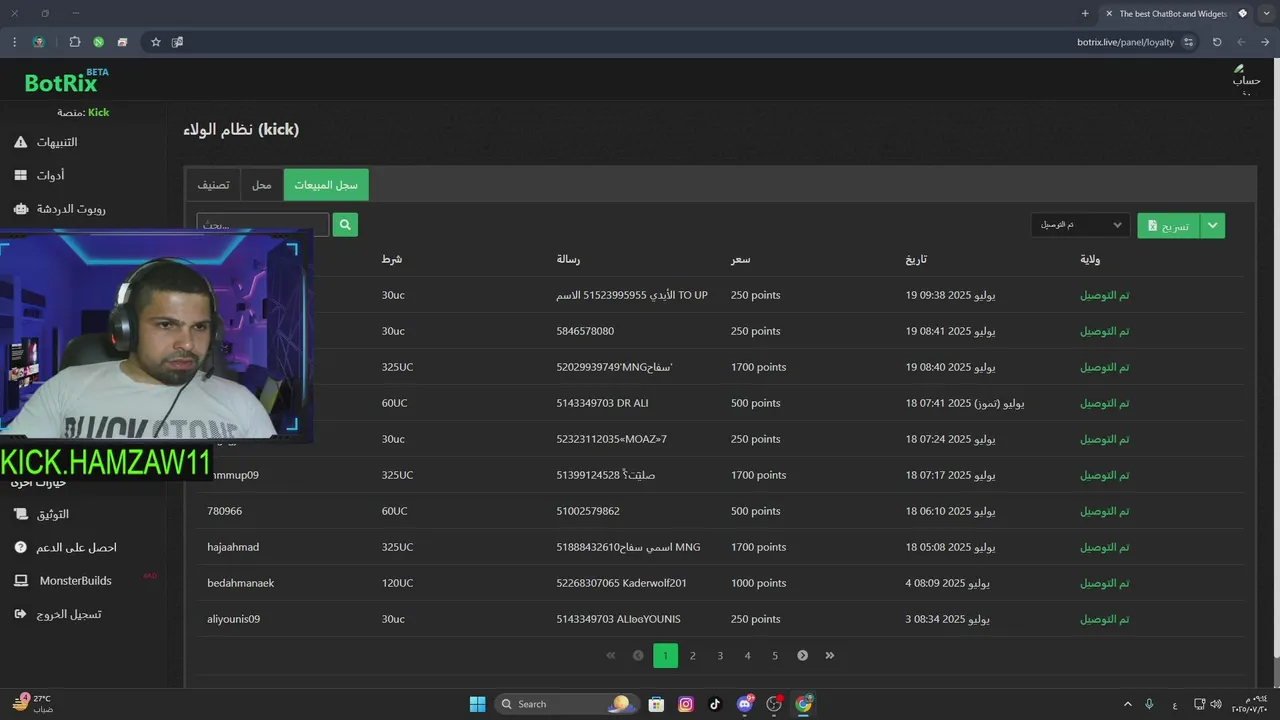Open Microsoft Store from taskbar
1280x720 pixels.
click(x=656, y=704)
